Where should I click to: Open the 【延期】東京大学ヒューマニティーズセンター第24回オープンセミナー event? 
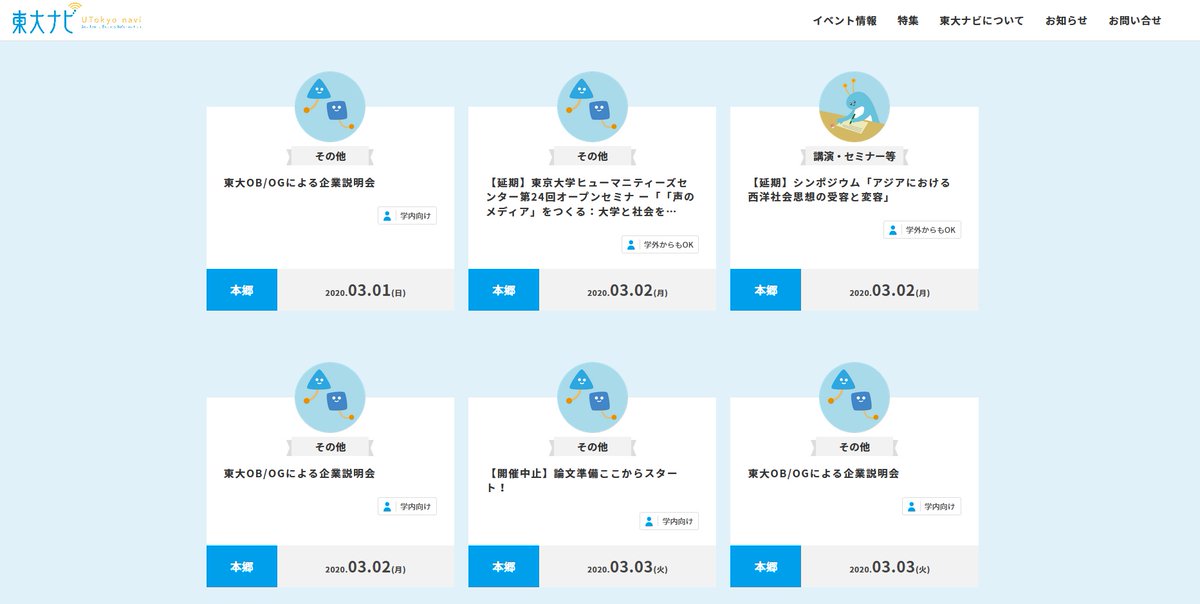tap(589, 197)
